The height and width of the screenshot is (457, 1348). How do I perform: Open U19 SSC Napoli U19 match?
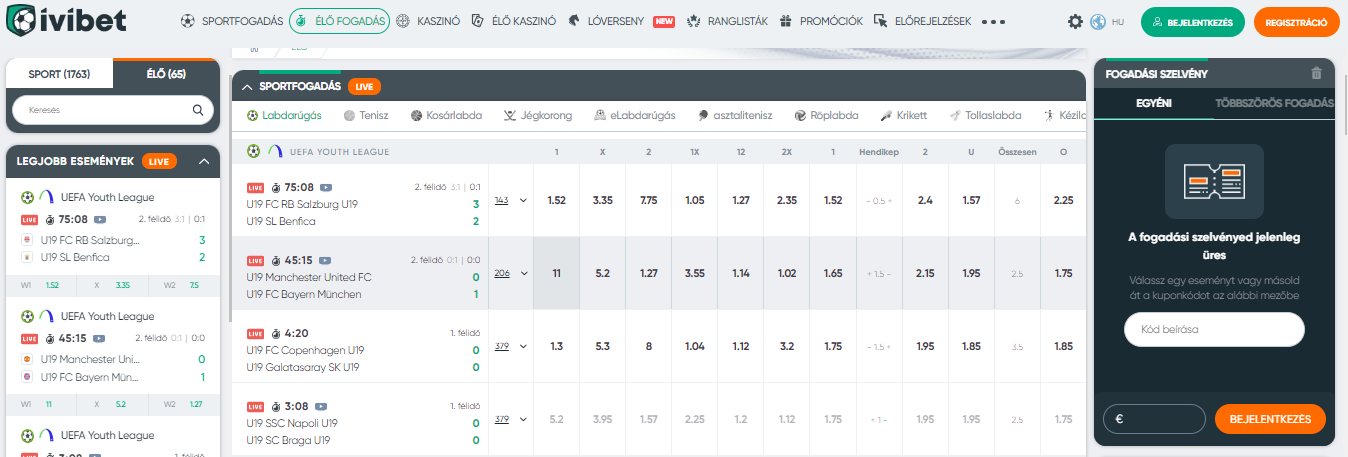[x=291, y=423]
